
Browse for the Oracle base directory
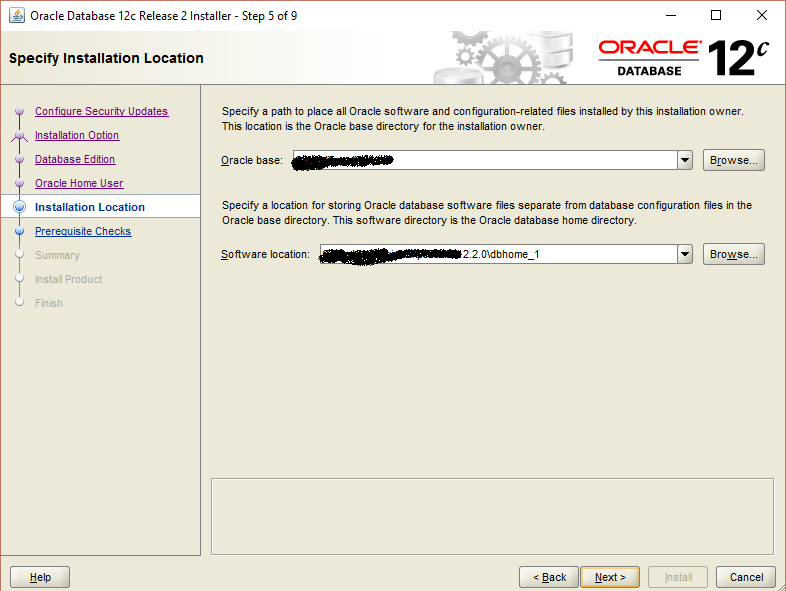pos(734,160)
